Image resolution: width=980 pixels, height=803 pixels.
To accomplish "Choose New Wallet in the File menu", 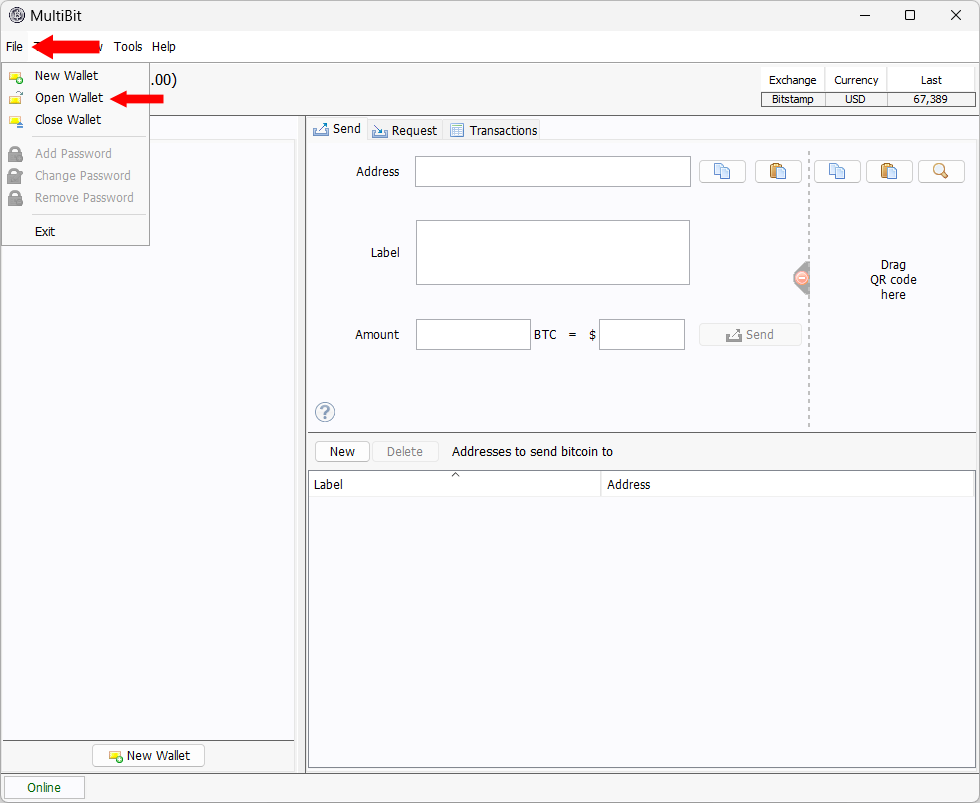I will 66,75.
